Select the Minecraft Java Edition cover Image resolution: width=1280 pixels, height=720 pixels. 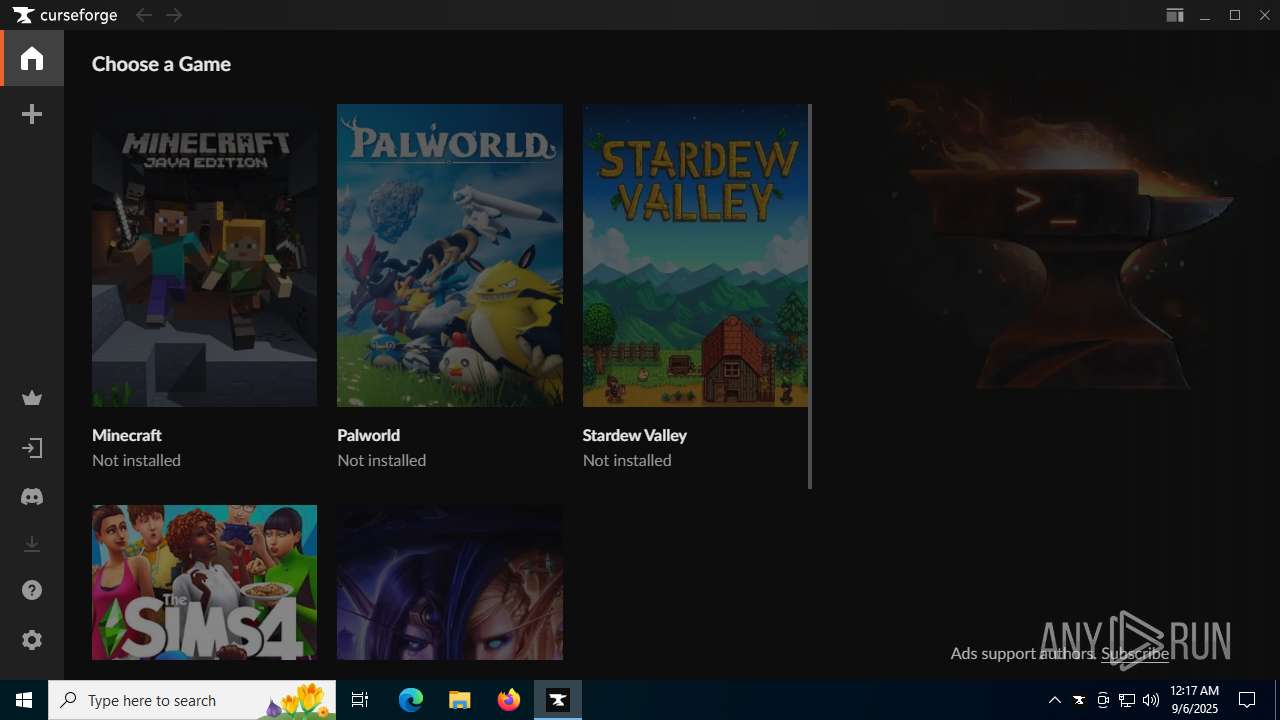coord(204,255)
